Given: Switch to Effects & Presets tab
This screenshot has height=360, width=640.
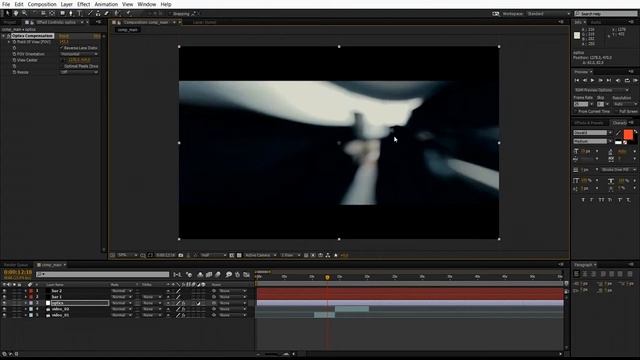Looking at the screenshot, I should [589, 122].
